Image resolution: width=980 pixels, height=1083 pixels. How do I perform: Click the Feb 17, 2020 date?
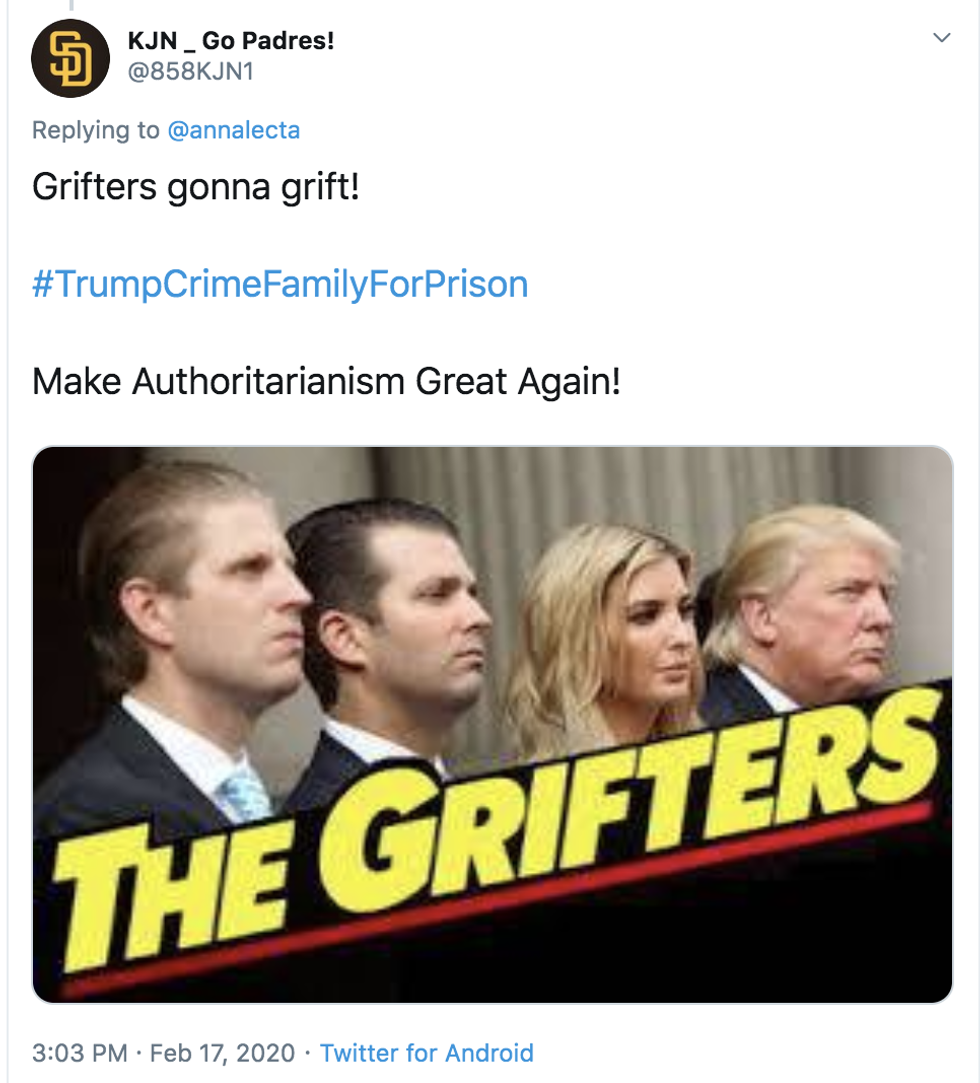[x=223, y=1053]
